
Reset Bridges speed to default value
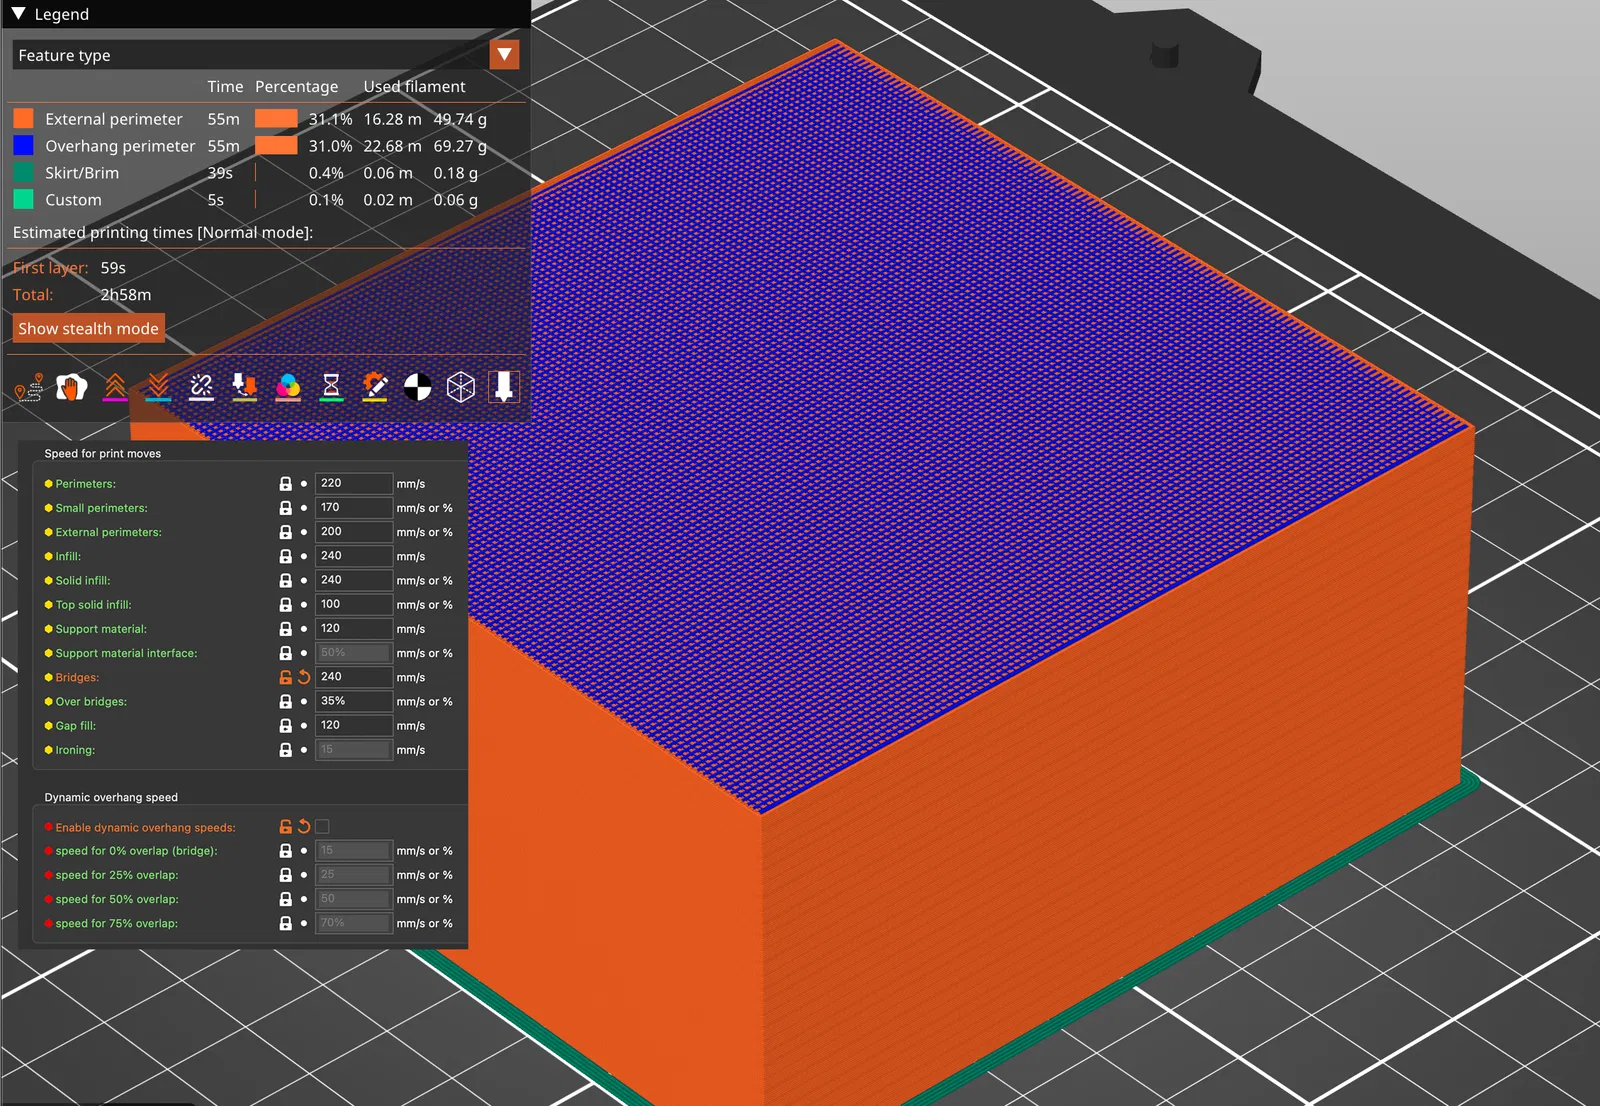[x=304, y=677]
